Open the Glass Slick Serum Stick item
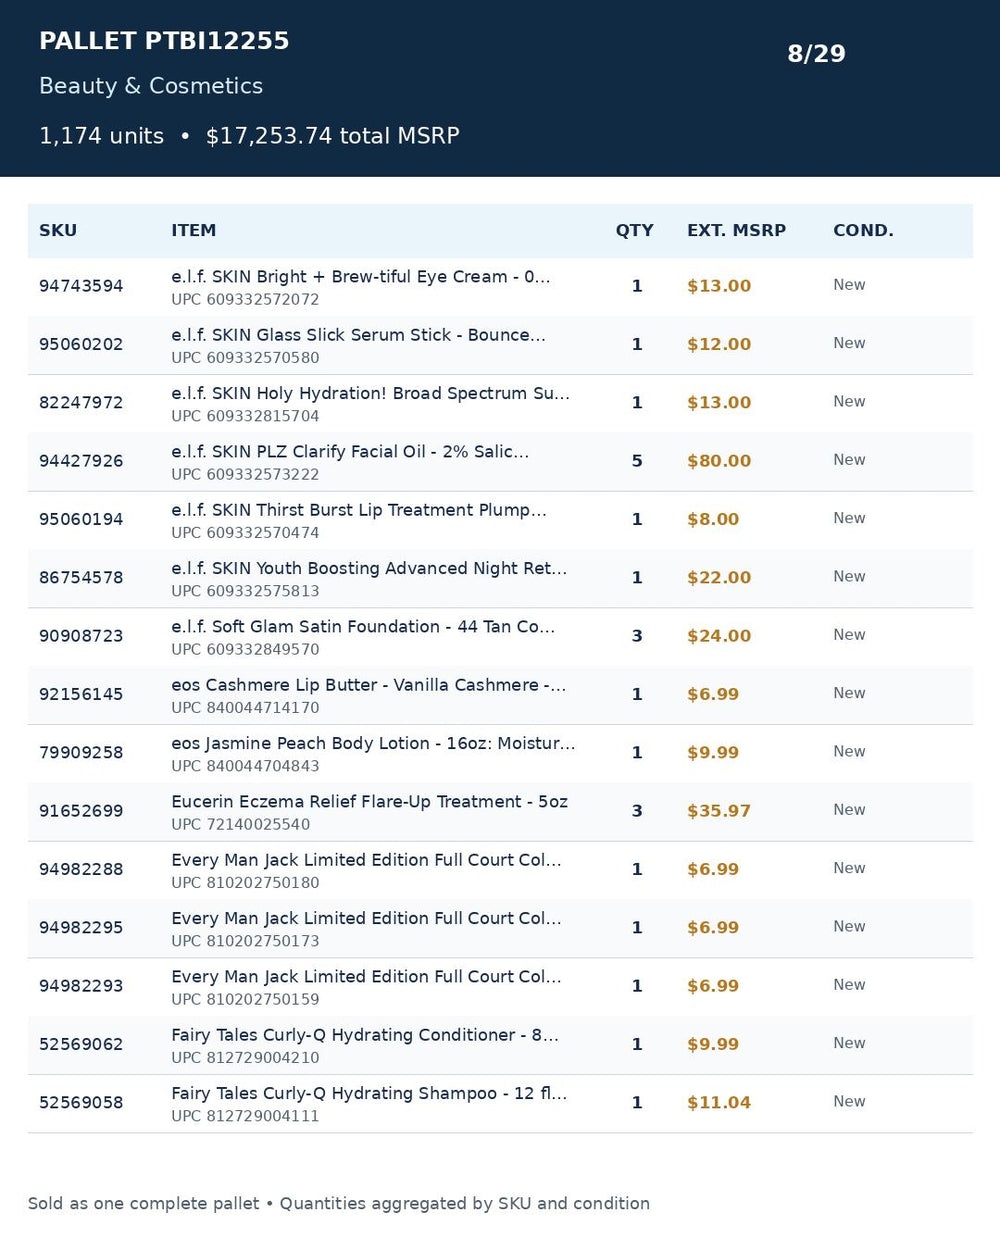This screenshot has height=1250, width=1000. coord(358,335)
